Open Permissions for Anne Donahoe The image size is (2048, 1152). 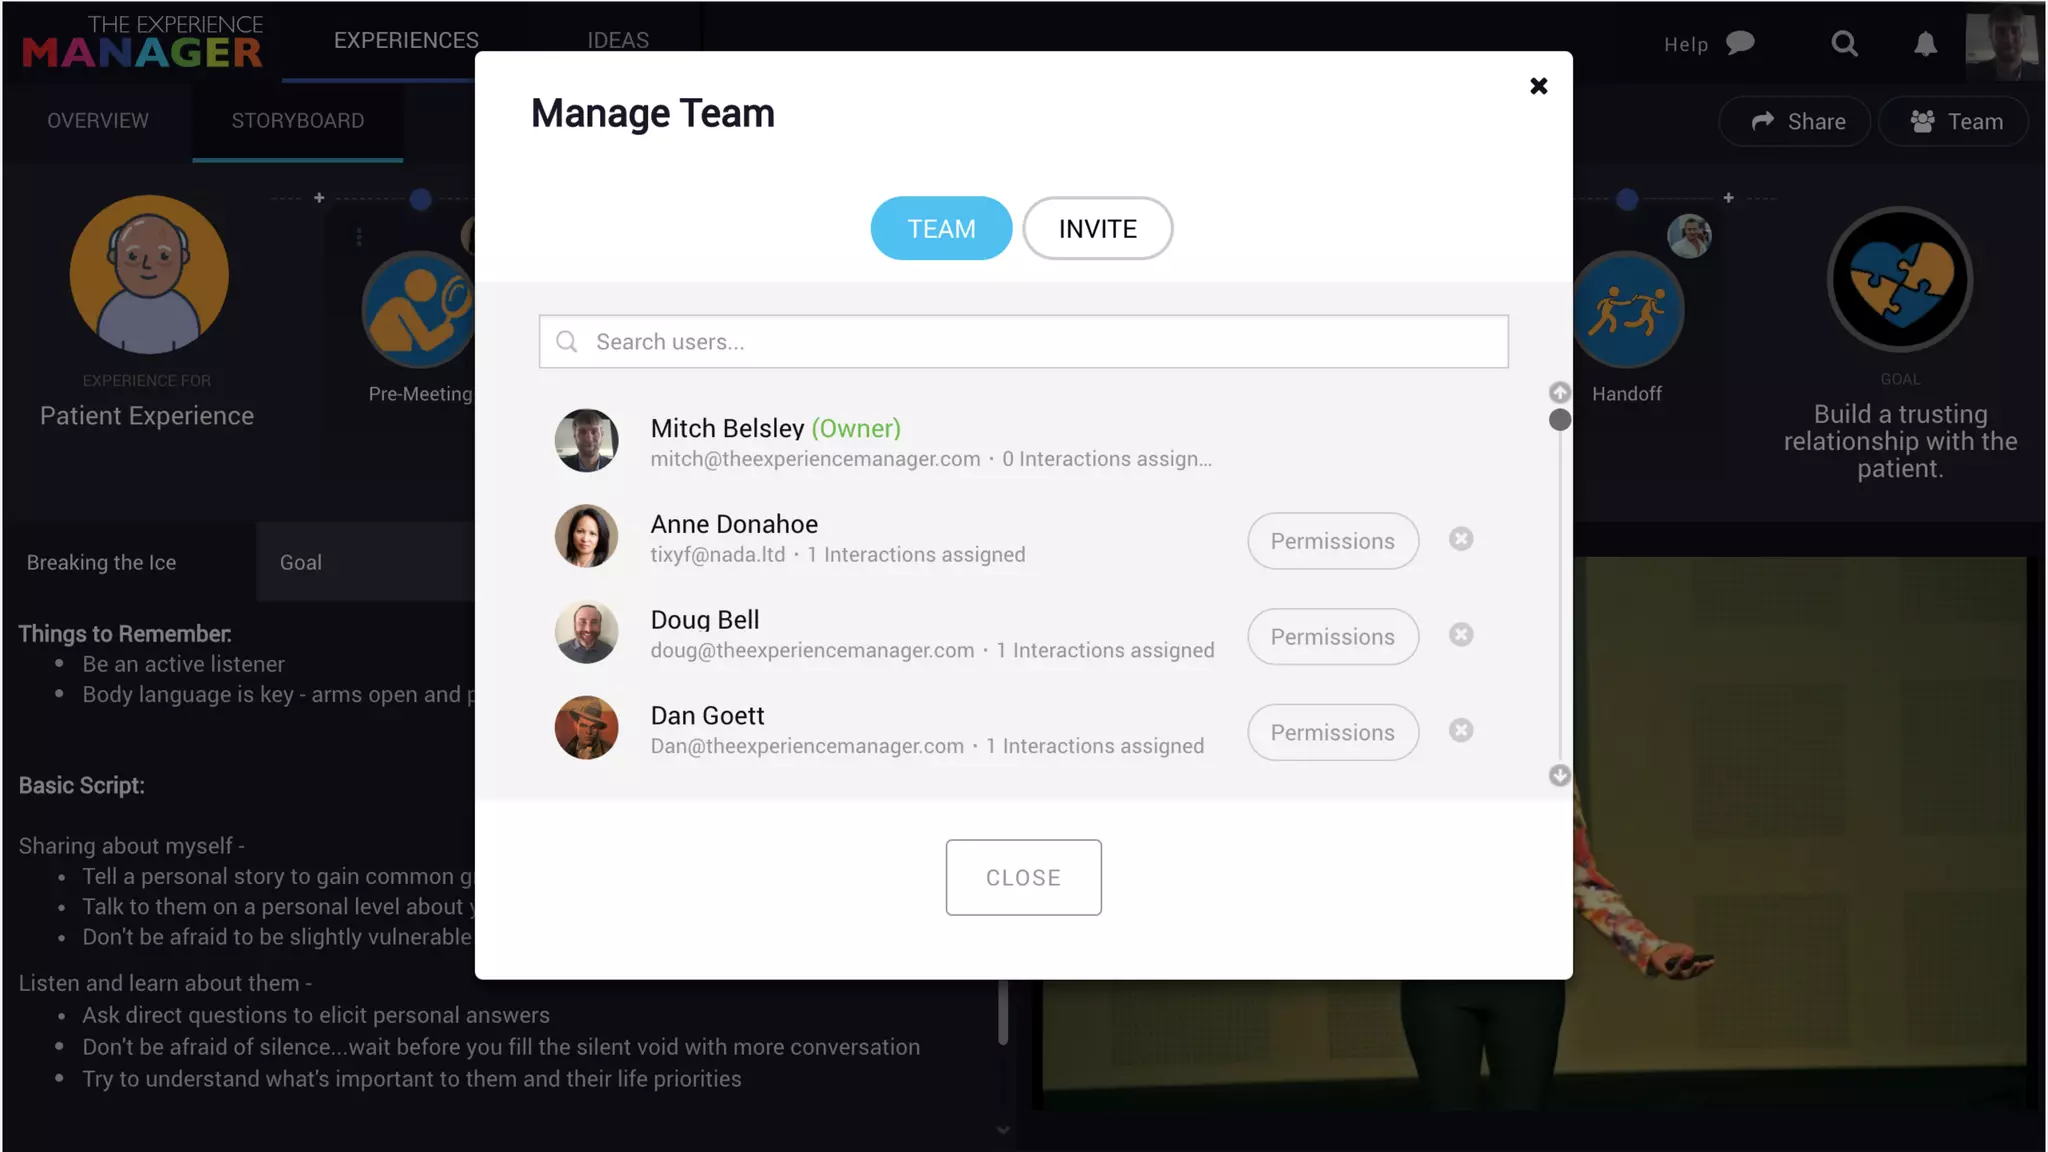(x=1332, y=541)
